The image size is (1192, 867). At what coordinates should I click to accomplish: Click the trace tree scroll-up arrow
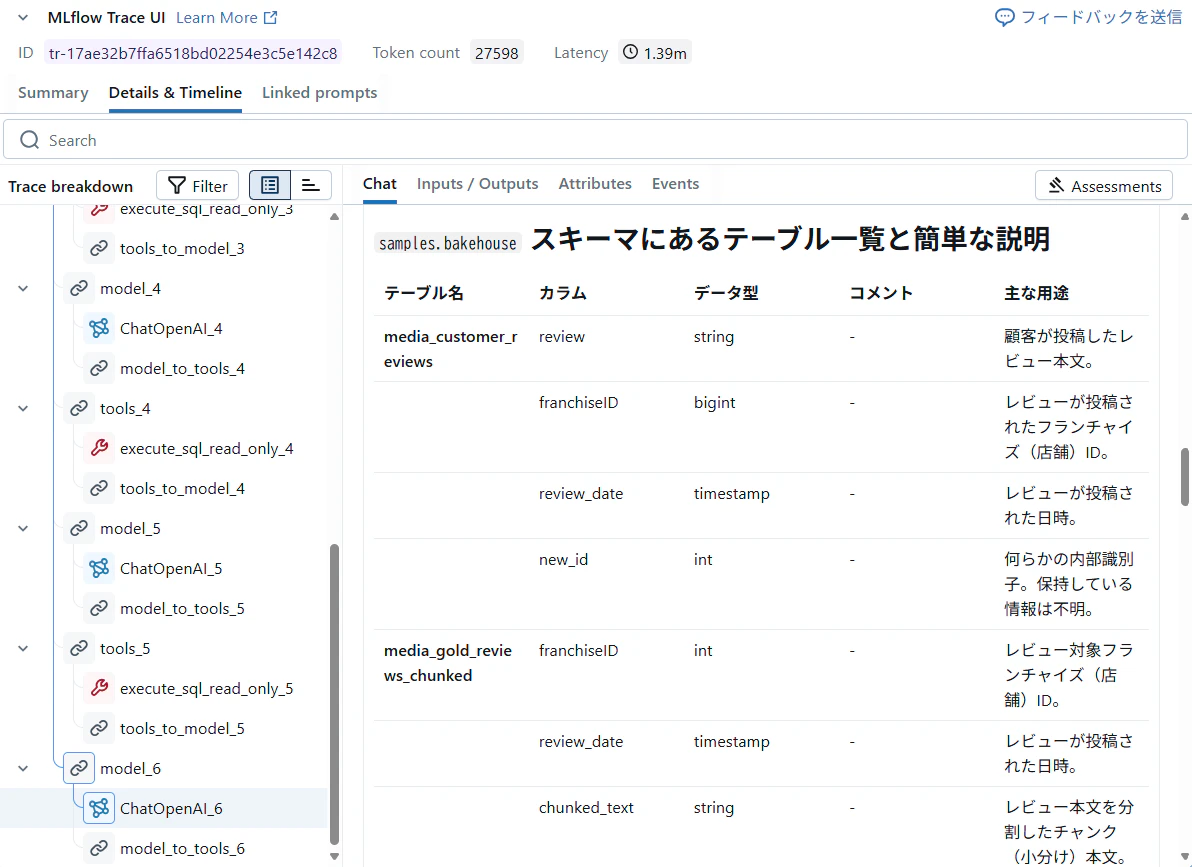pos(334,218)
